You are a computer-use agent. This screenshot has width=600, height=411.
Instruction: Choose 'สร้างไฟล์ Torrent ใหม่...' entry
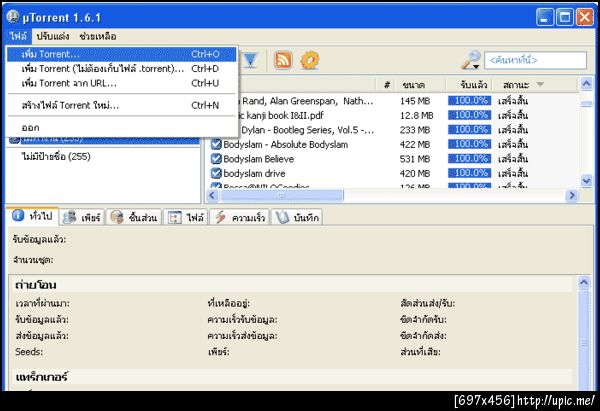click(x=122, y=105)
